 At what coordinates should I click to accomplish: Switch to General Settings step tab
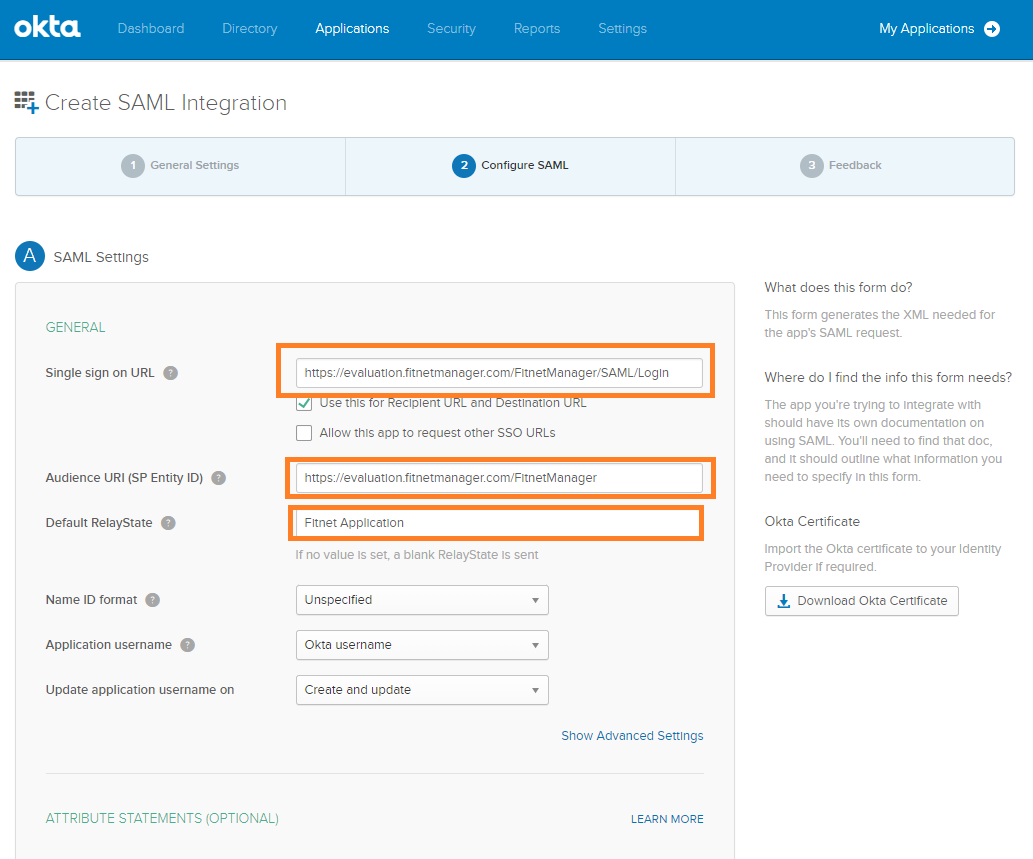pos(181,166)
